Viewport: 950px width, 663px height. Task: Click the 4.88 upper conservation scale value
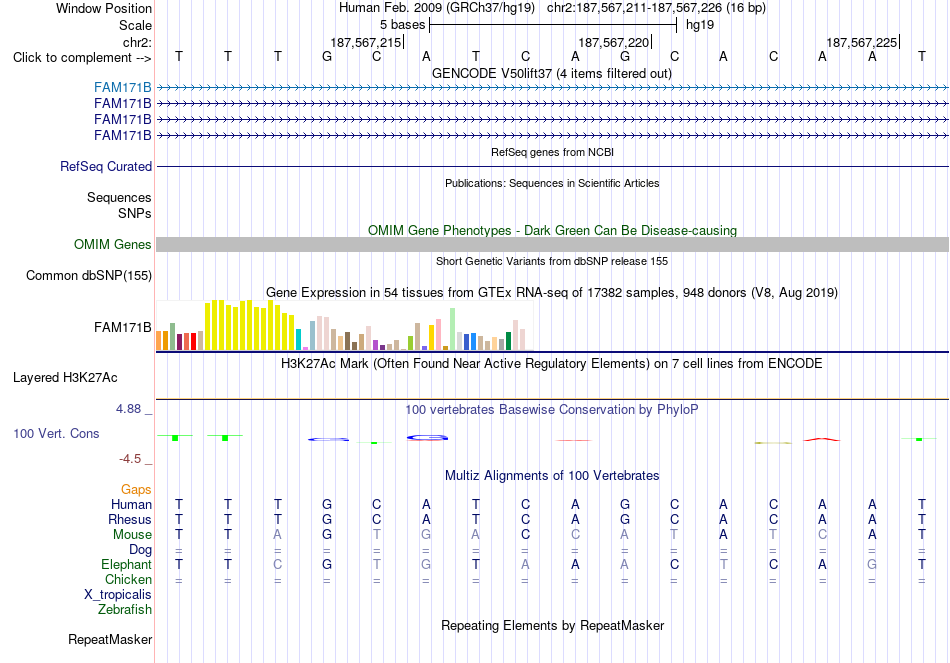pos(128,409)
